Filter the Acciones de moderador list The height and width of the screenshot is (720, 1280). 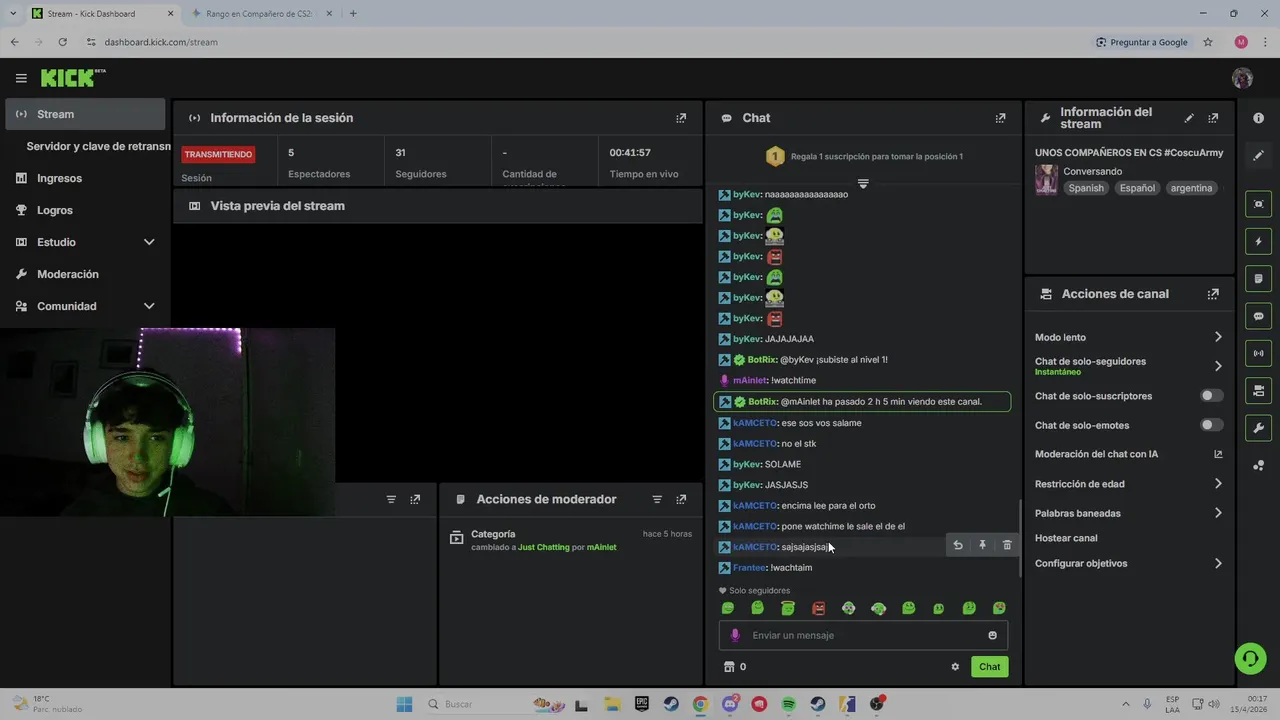coord(657,499)
